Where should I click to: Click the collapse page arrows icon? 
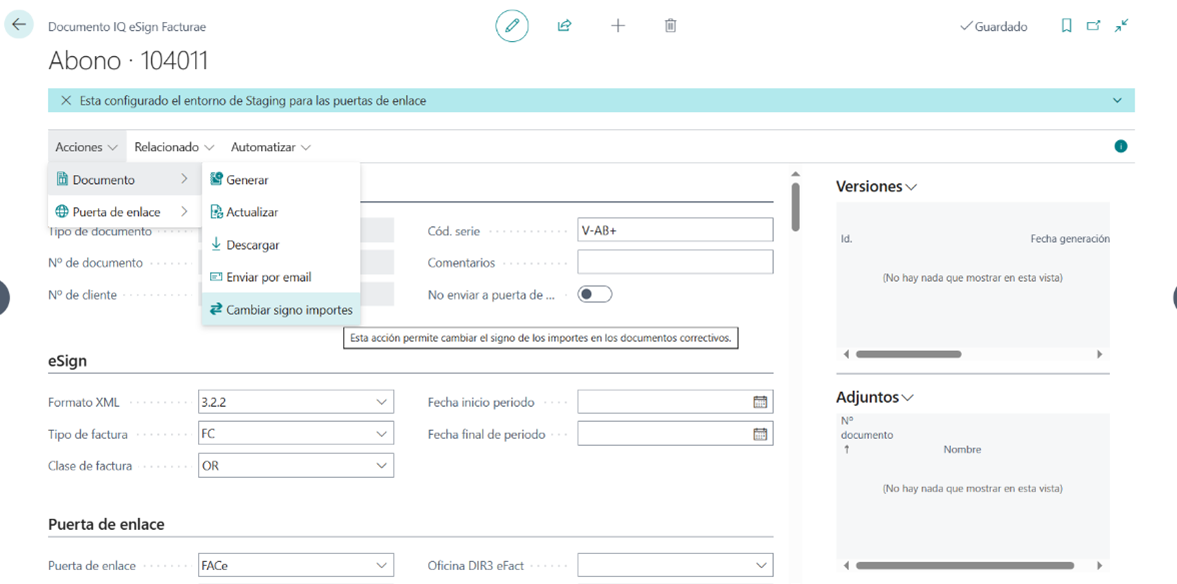point(1122,26)
